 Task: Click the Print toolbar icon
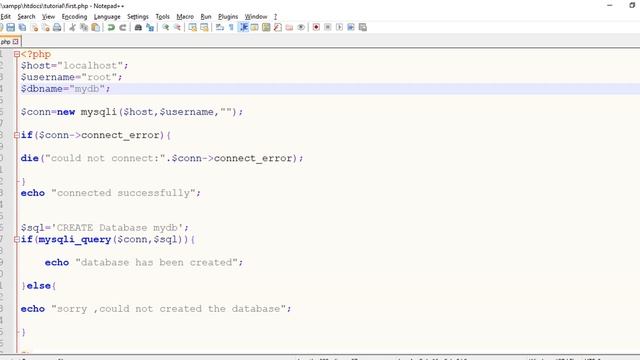(x=57, y=27)
